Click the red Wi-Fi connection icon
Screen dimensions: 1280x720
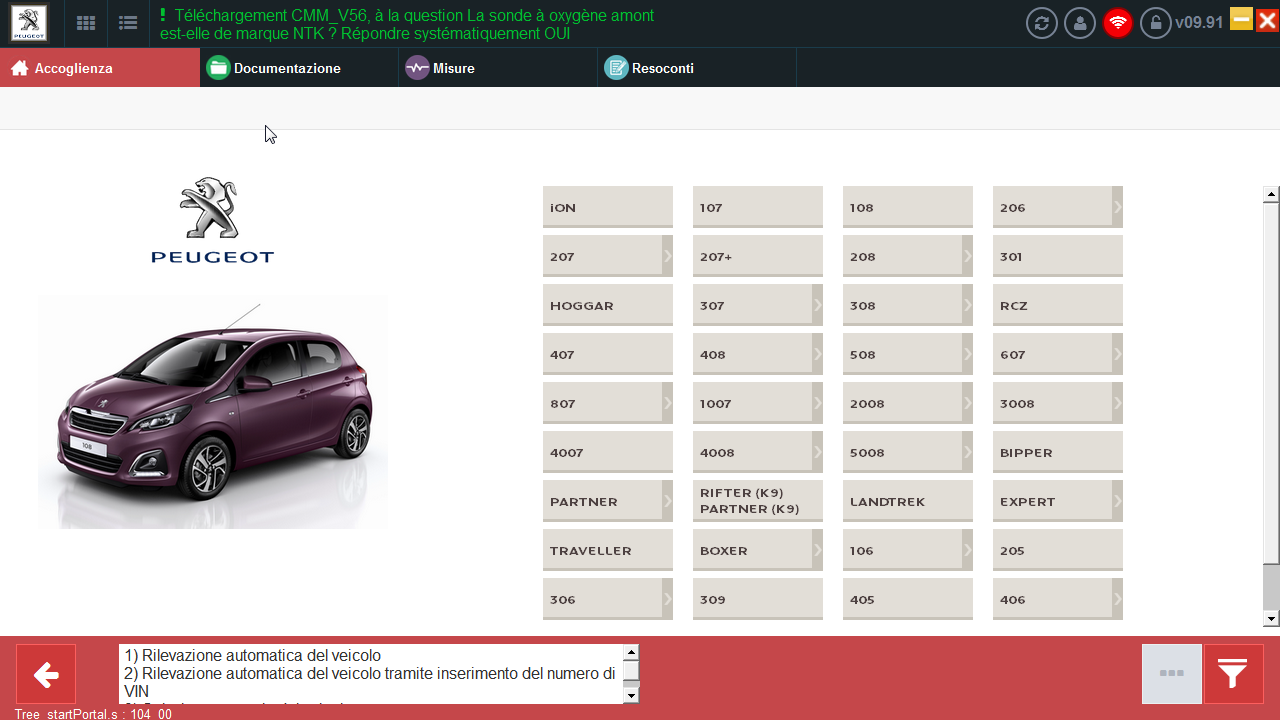pyautogui.click(x=1118, y=23)
